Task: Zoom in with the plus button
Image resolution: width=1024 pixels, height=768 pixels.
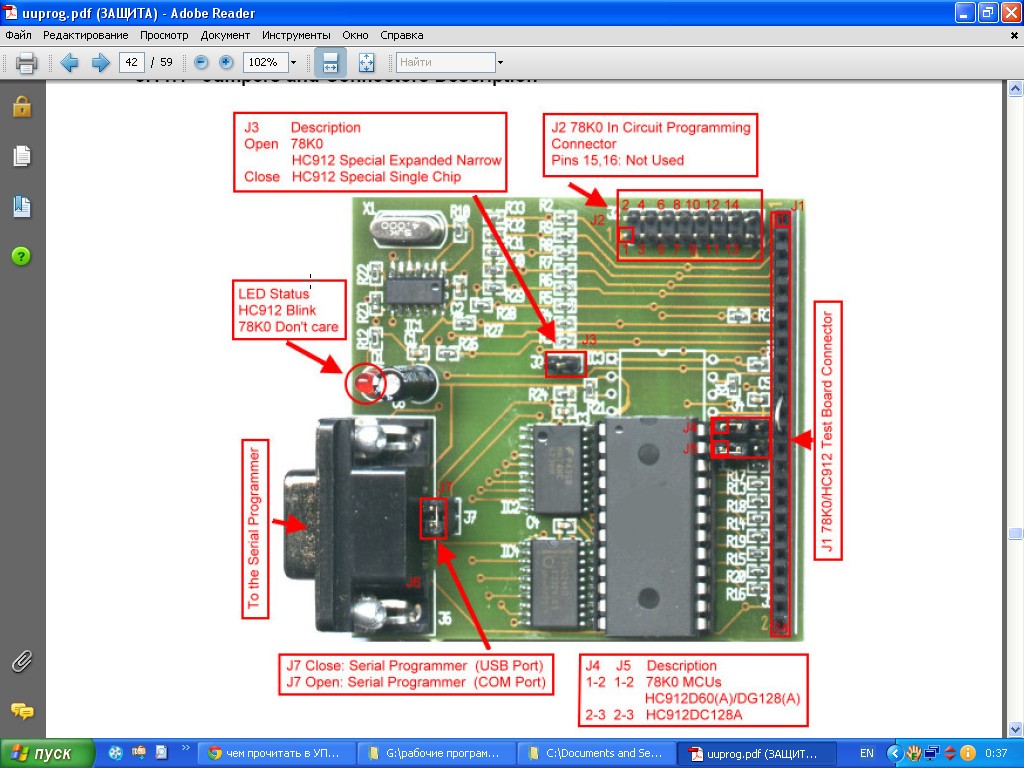Action: (x=226, y=63)
